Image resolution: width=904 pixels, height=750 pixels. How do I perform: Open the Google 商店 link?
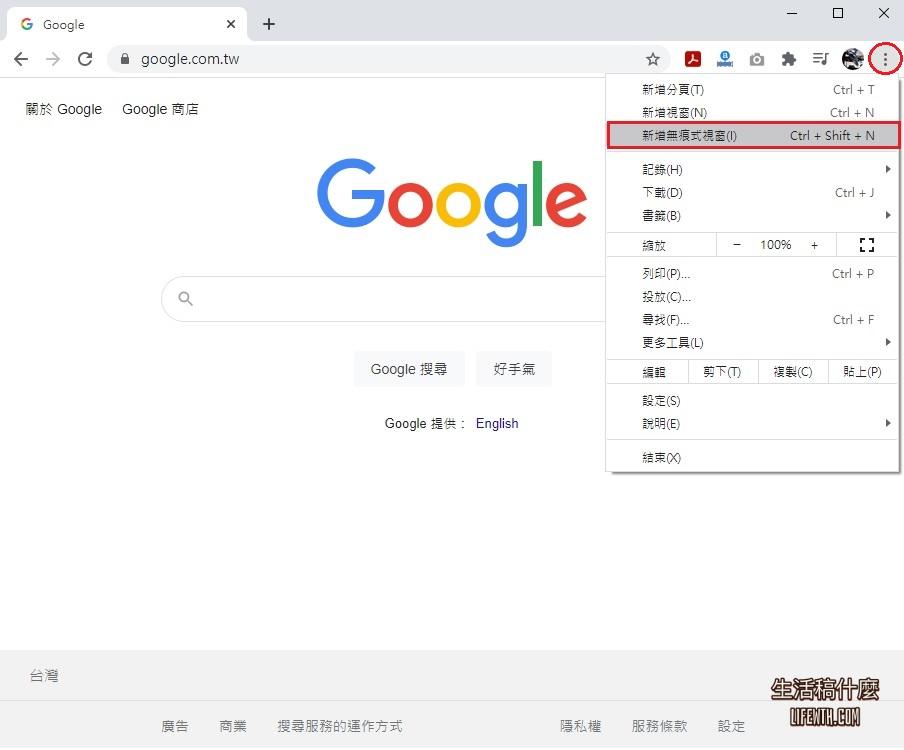160,110
